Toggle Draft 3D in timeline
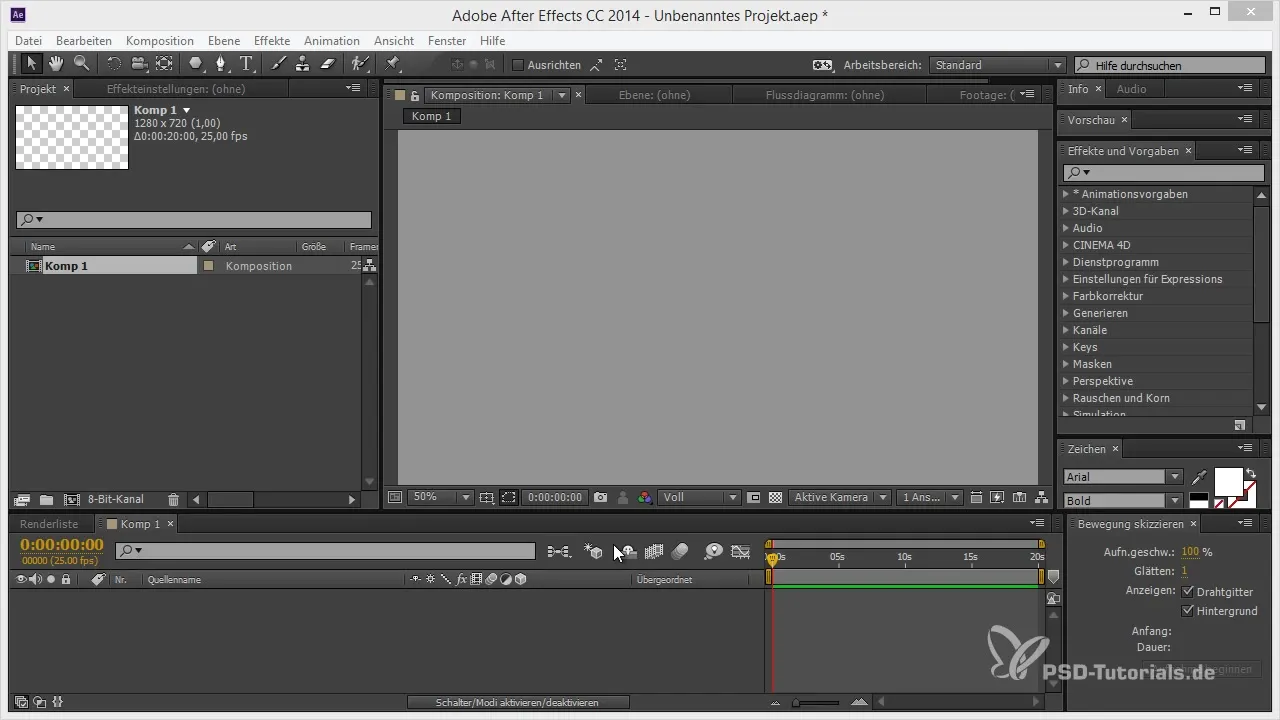Screen dimensions: 1280x720 [x=594, y=551]
